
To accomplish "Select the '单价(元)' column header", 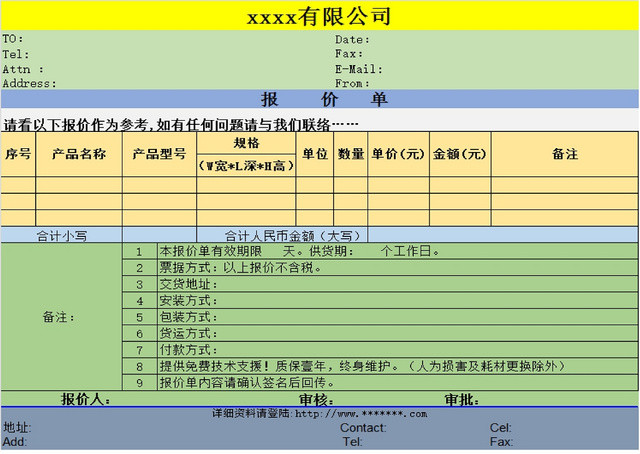I will point(398,154).
